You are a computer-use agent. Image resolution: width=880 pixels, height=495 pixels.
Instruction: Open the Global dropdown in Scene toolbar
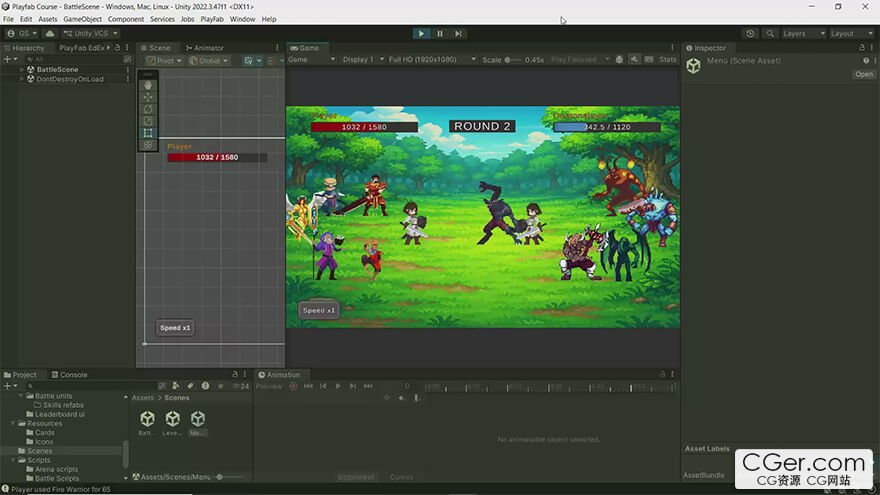[x=209, y=61]
